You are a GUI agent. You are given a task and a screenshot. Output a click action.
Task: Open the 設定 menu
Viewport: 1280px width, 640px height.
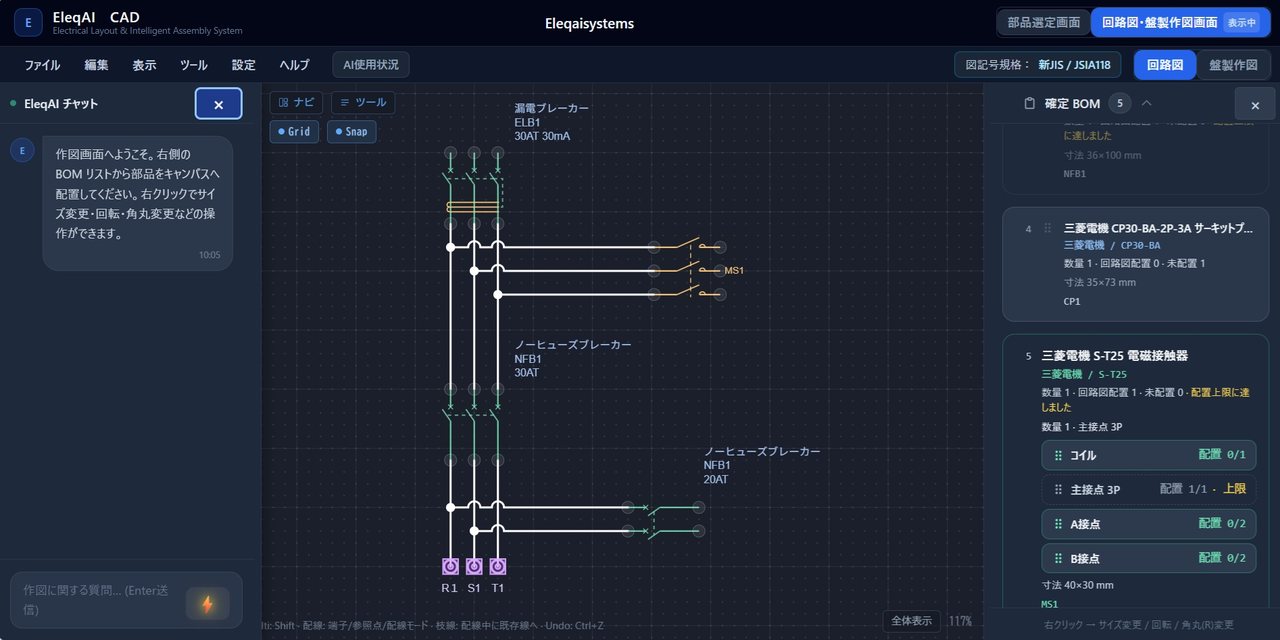pos(243,65)
